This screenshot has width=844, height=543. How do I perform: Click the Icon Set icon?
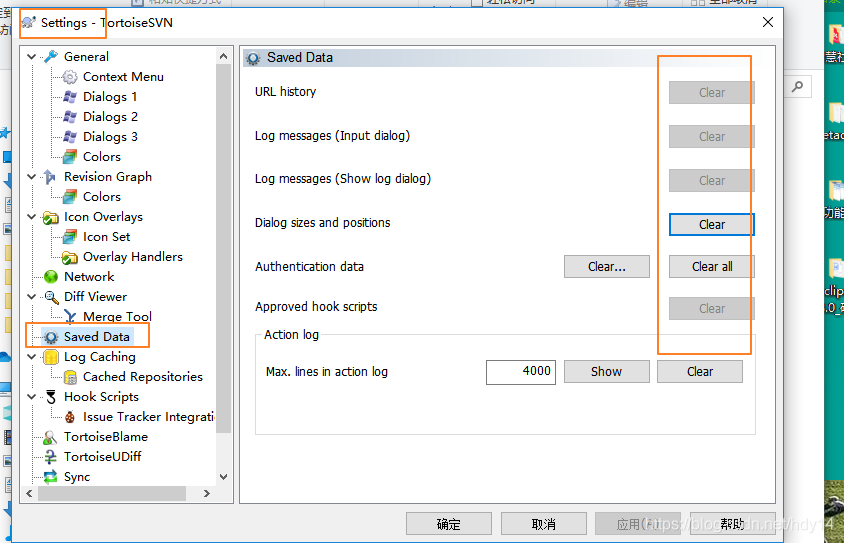pos(70,237)
